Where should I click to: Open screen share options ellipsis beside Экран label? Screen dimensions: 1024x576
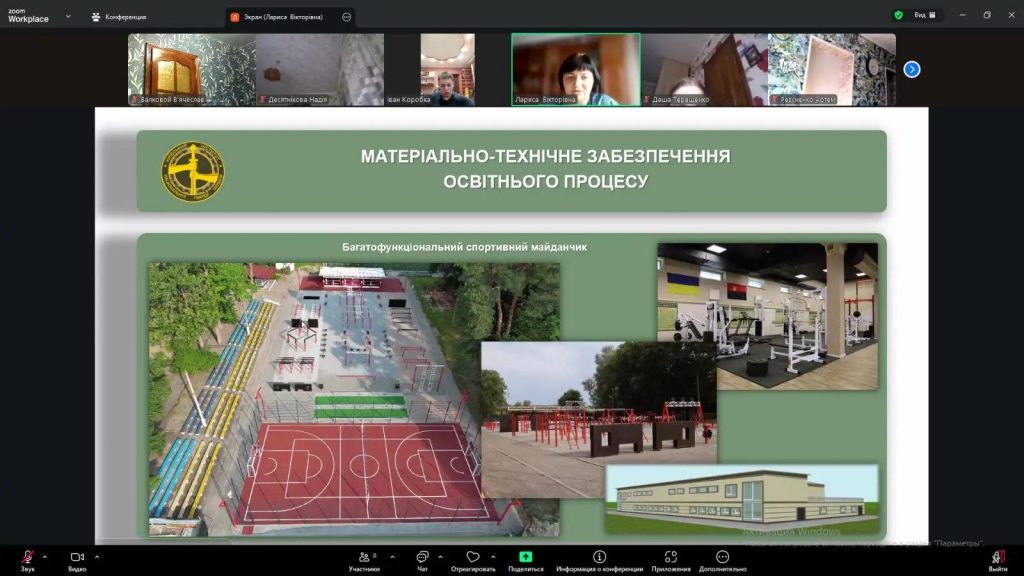click(x=346, y=17)
